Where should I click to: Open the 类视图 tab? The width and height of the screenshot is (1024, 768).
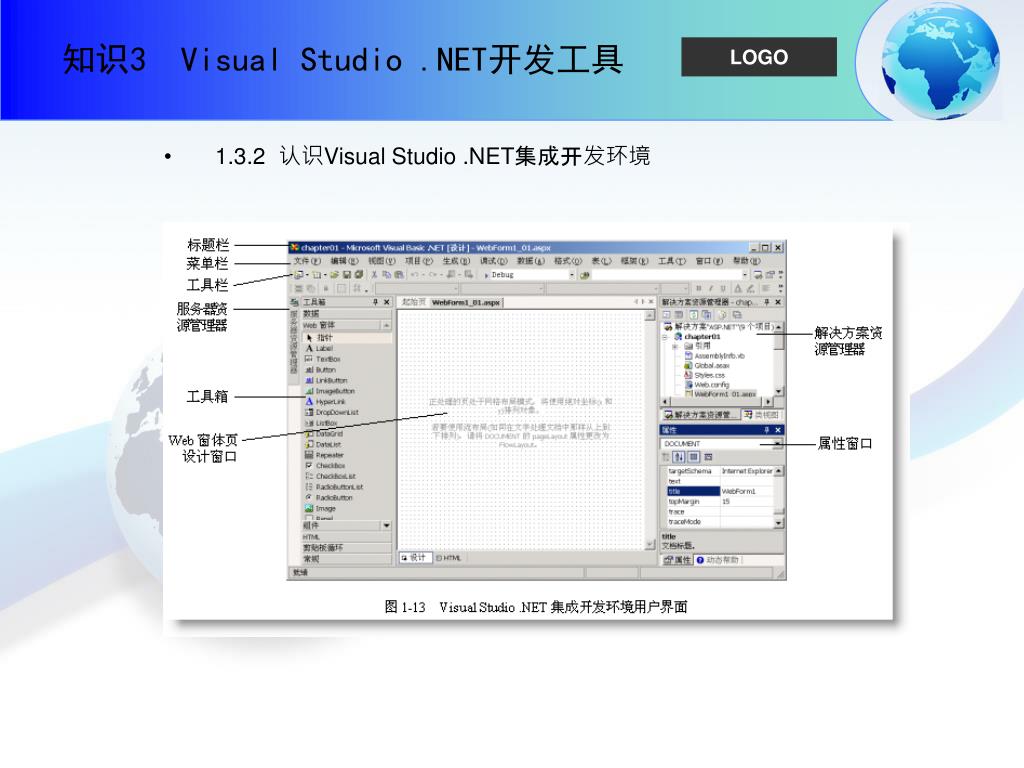tap(762, 415)
